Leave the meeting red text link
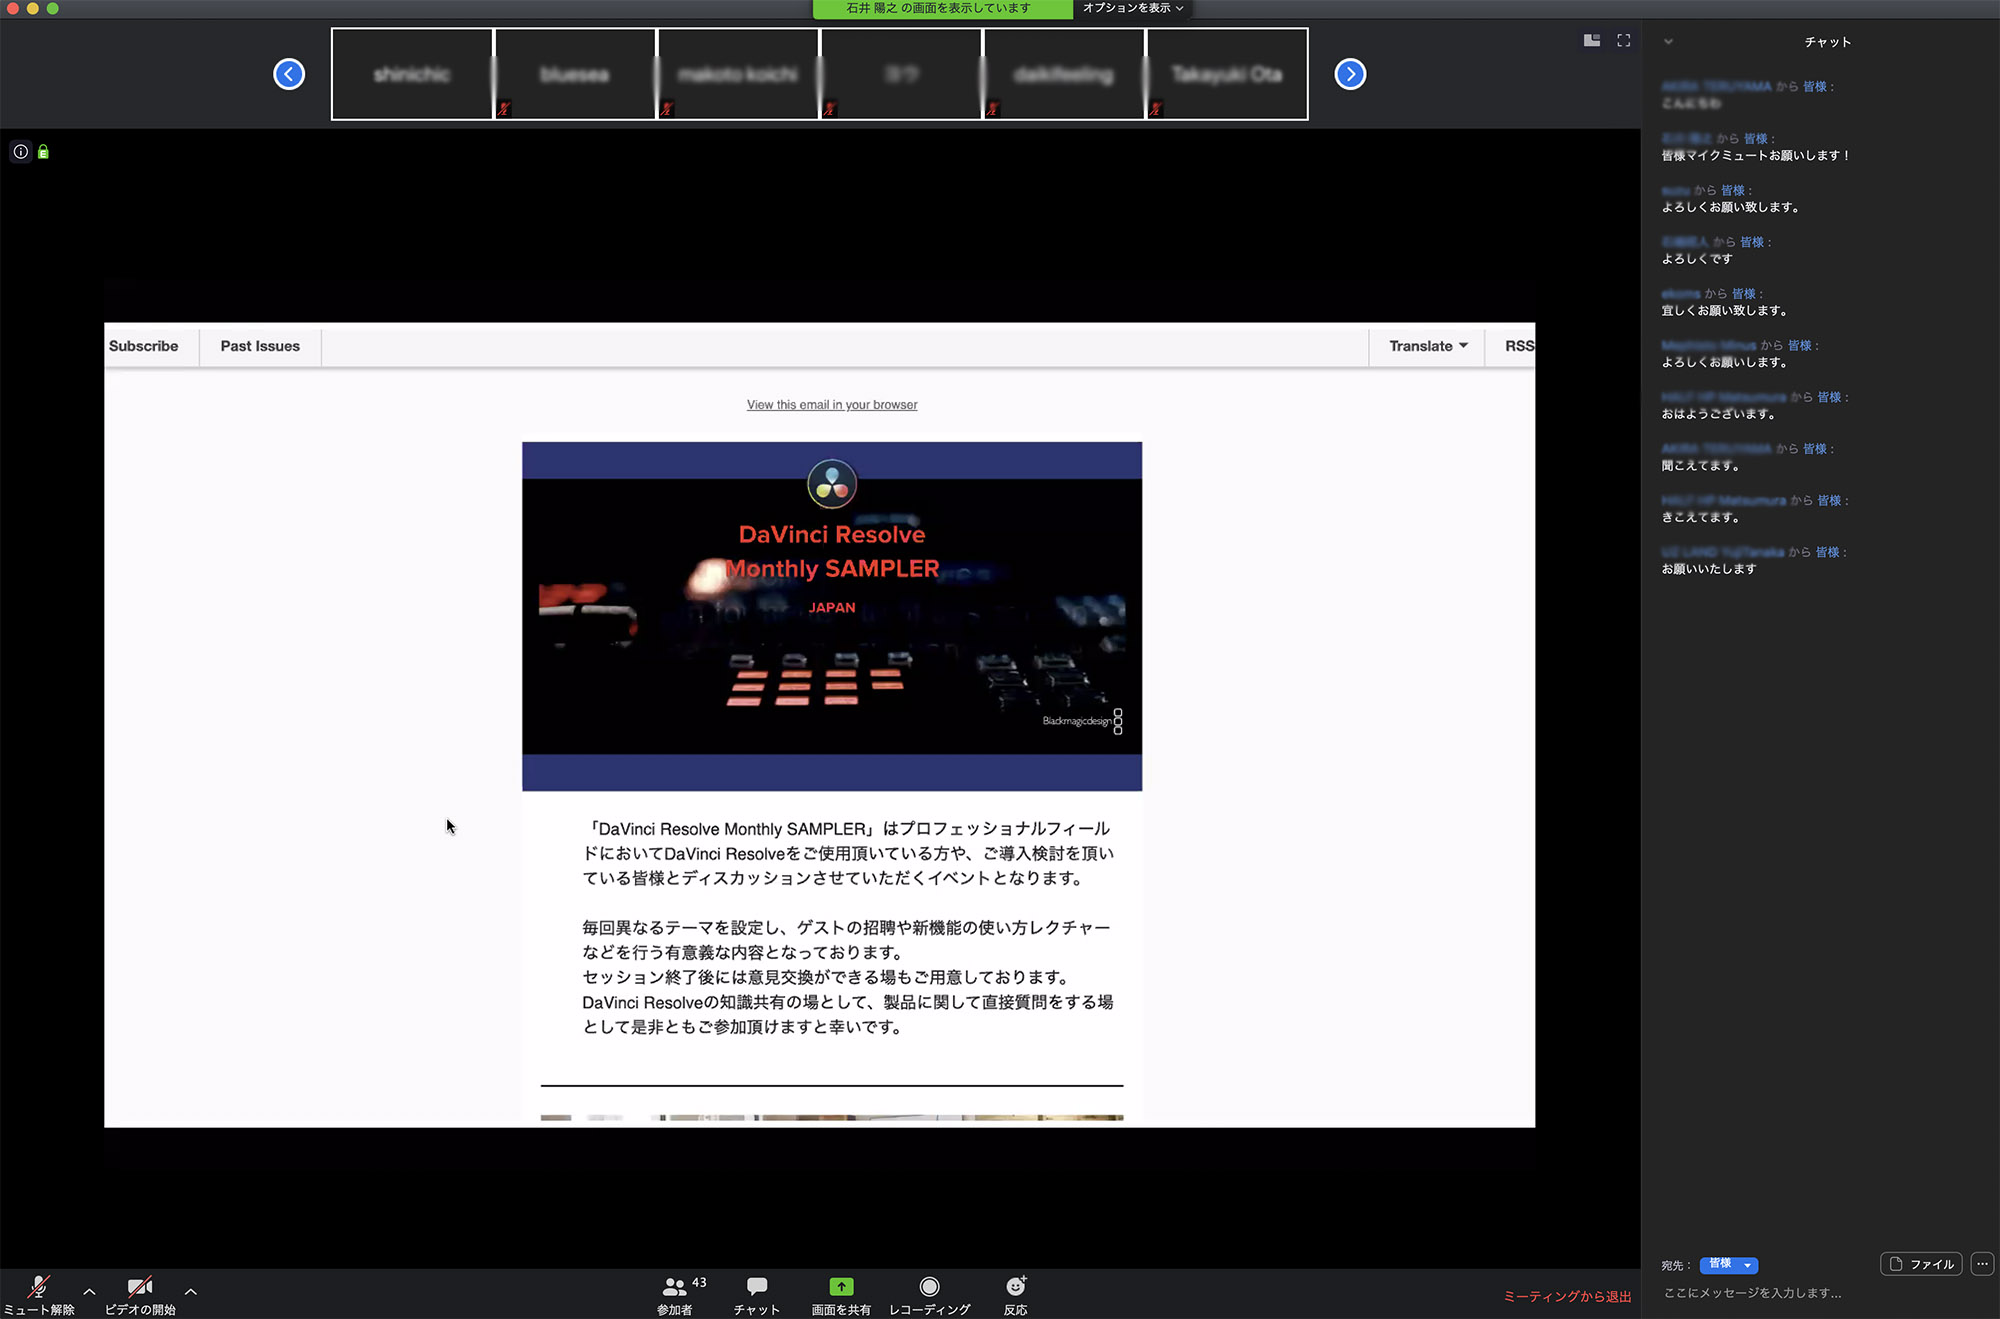This screenshot has width=2000, height=1319. [1567, 1296]
